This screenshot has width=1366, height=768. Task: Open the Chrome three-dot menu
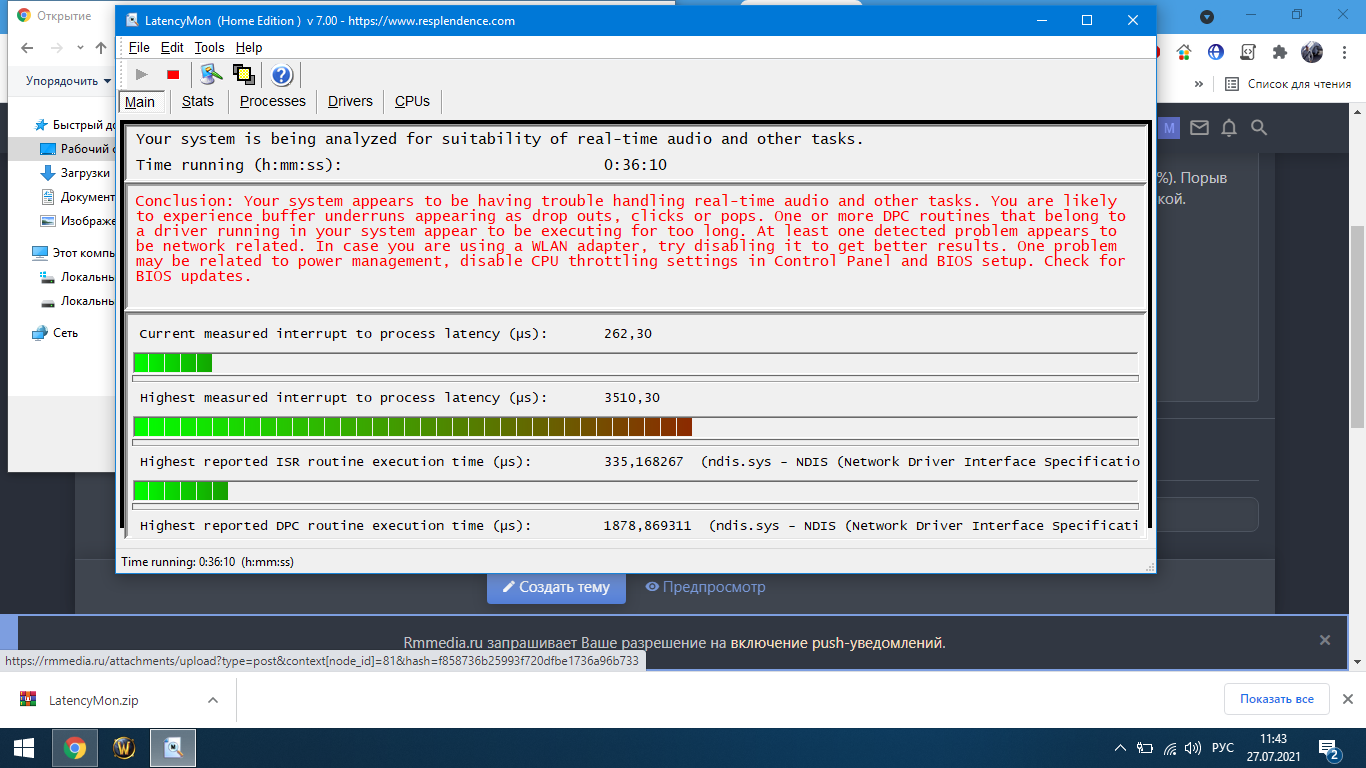click(1343, 52)
